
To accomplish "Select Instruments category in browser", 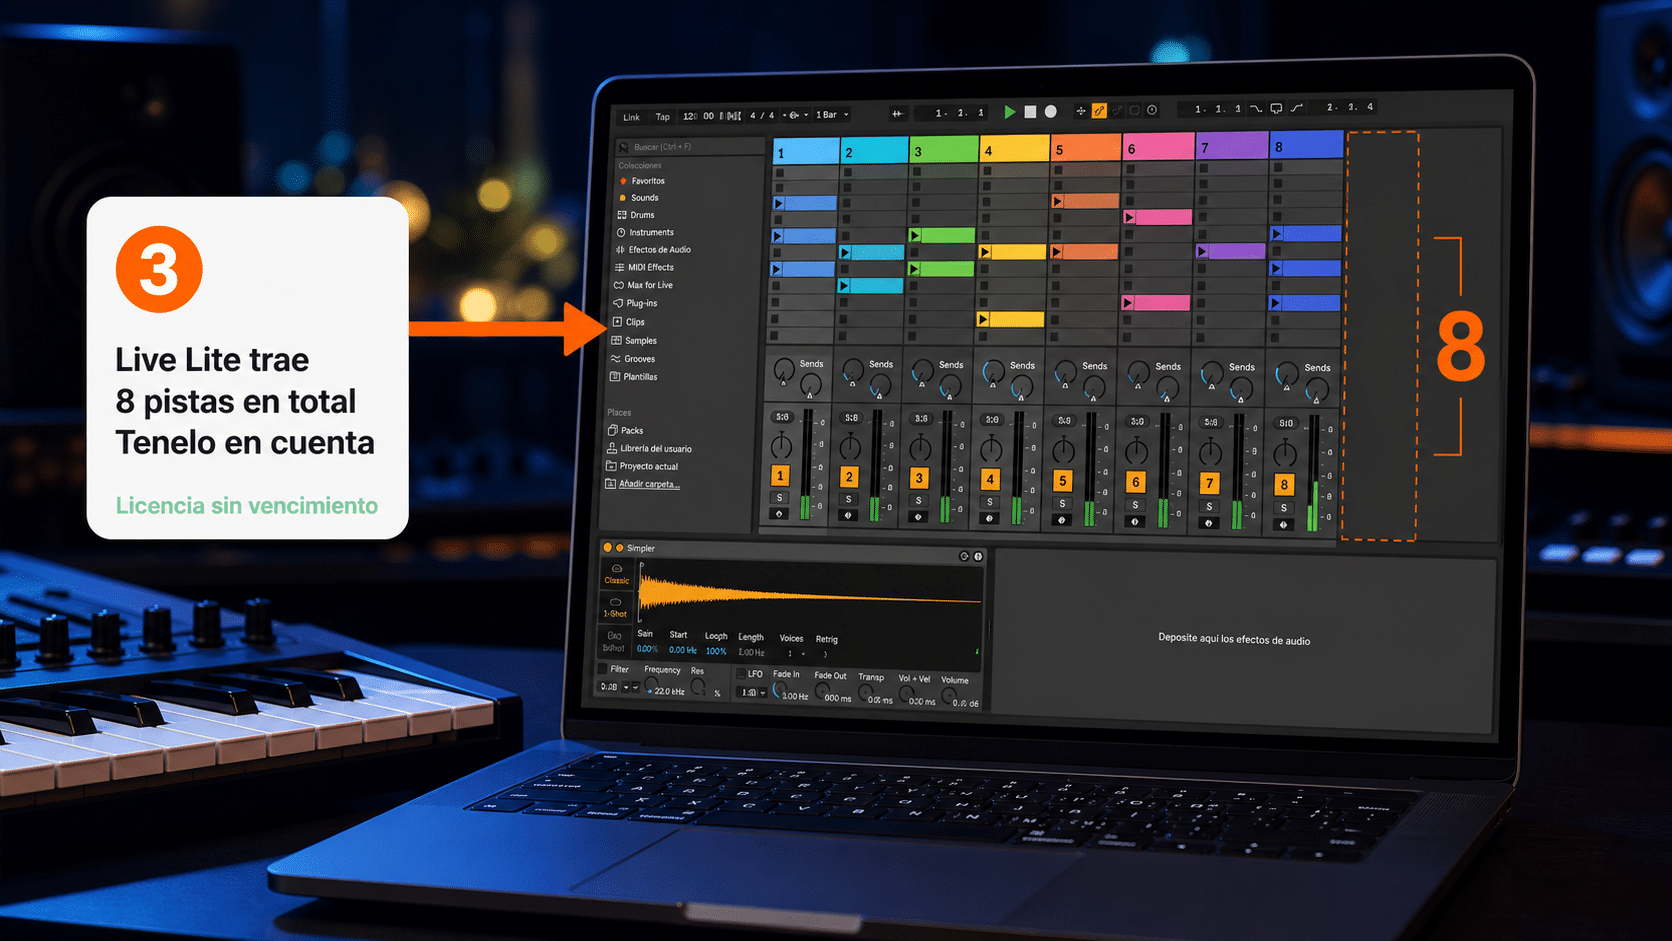I will tap(651, 232).
